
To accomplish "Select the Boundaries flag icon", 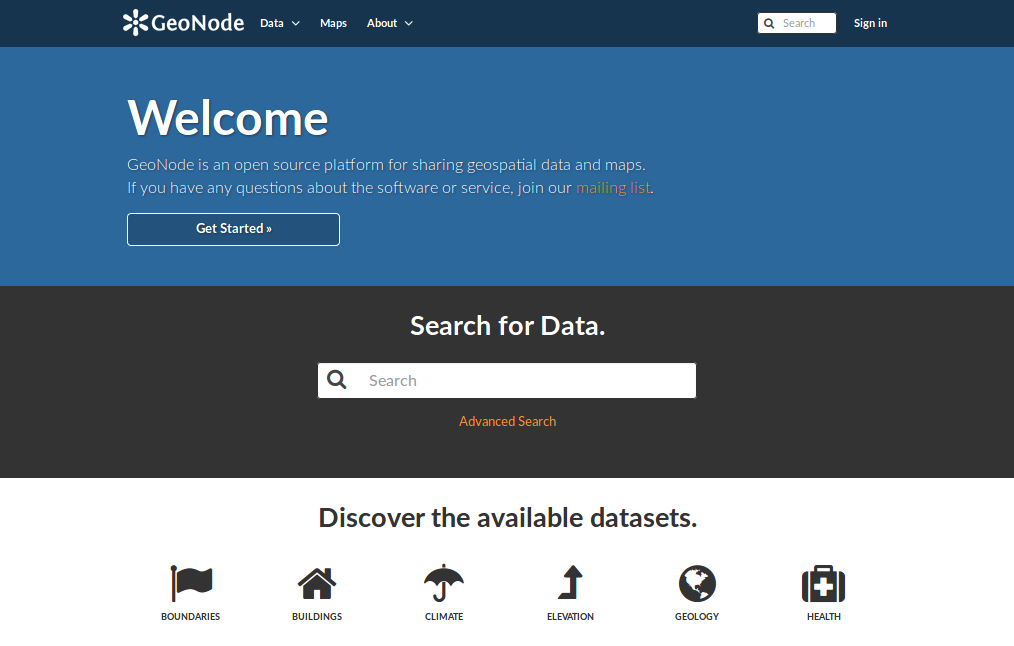I will pyautogui.click(x=191, y=583).
